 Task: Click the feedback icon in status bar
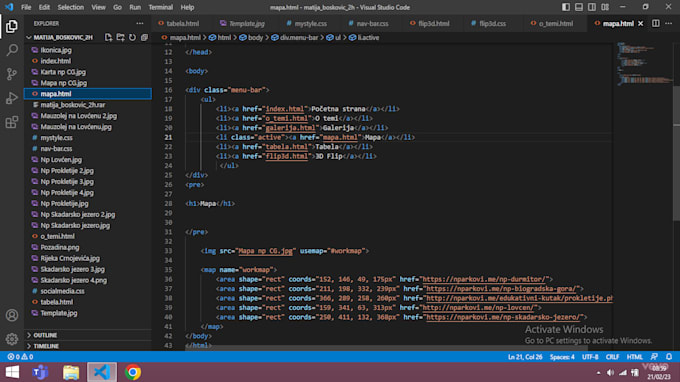(x=654, y=357)
